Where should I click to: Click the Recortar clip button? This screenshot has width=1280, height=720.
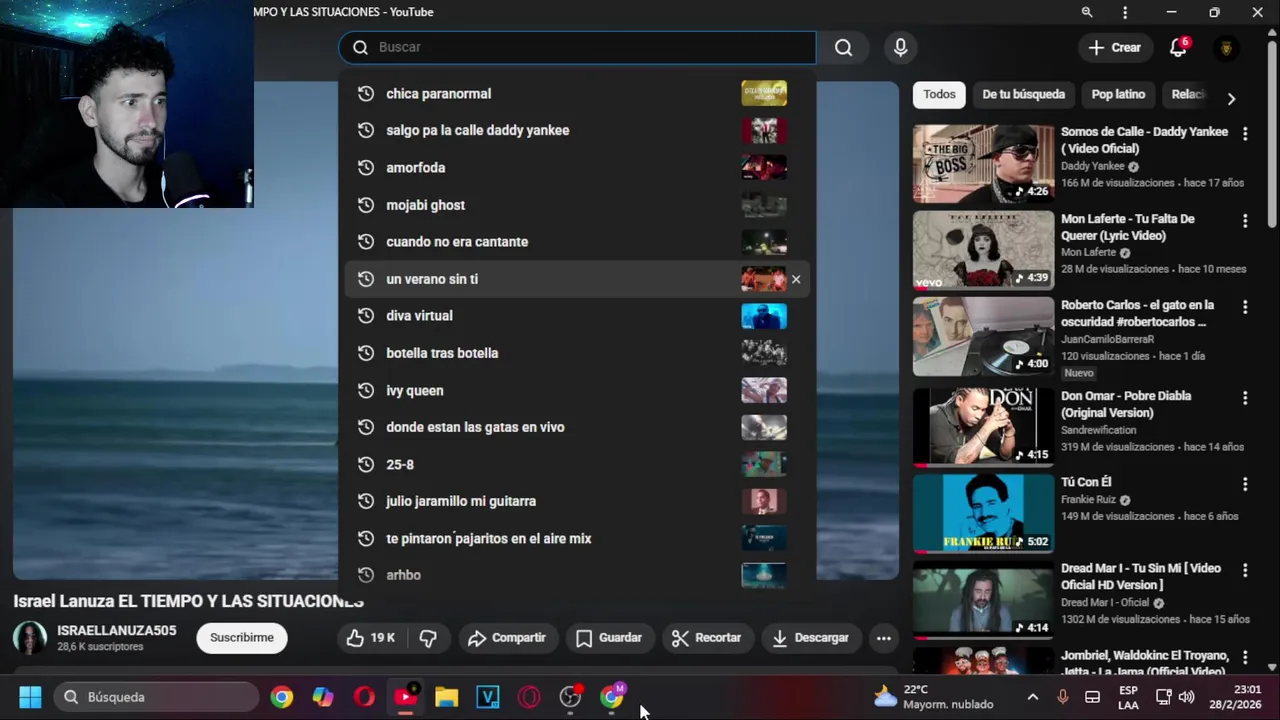click(x=706, y=637)
